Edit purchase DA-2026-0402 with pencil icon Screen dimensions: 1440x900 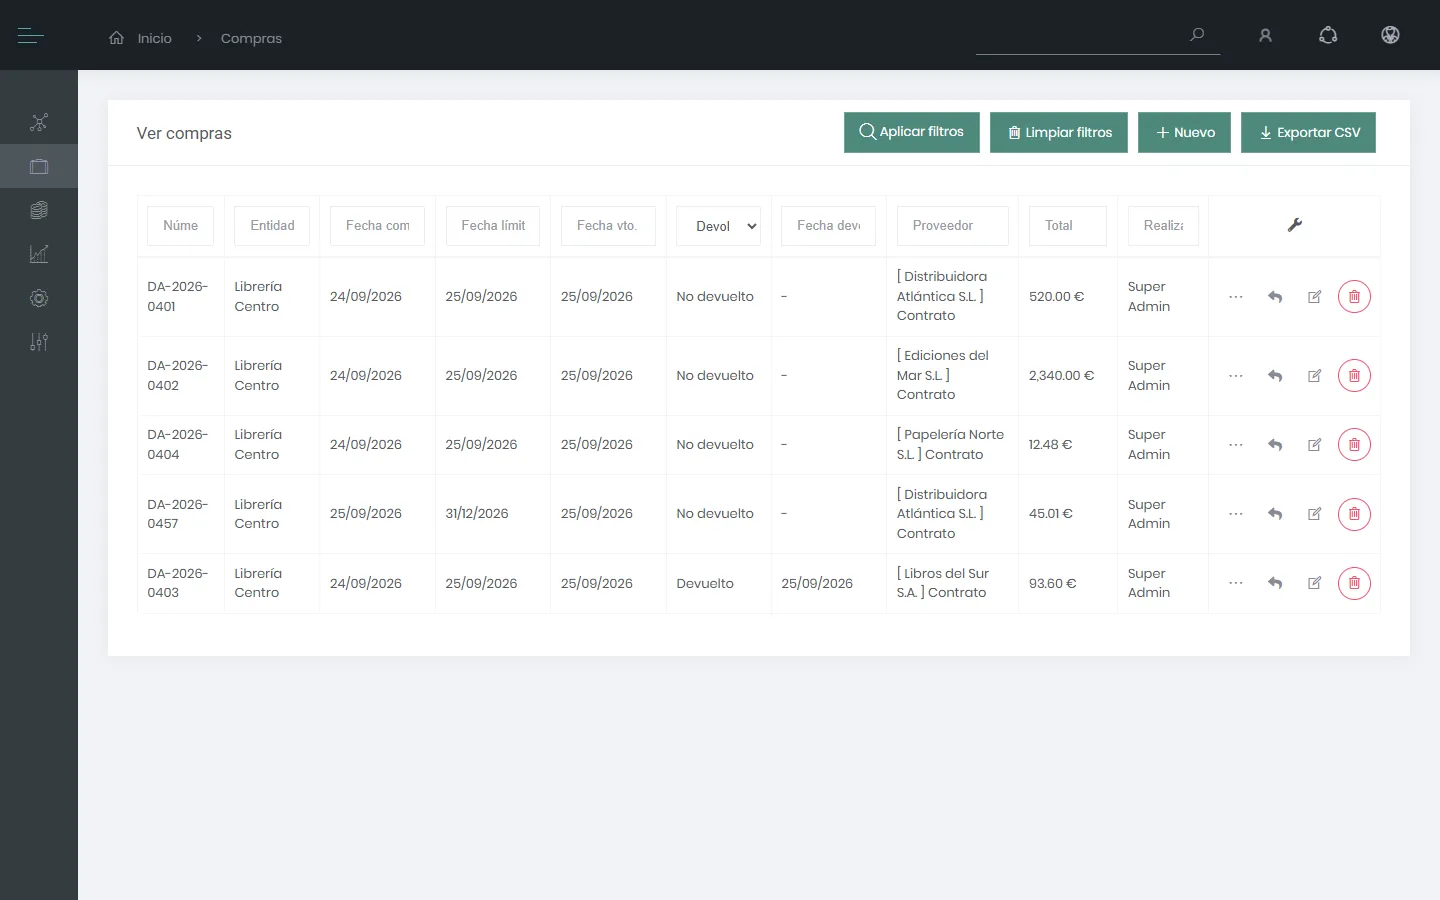1315,376
